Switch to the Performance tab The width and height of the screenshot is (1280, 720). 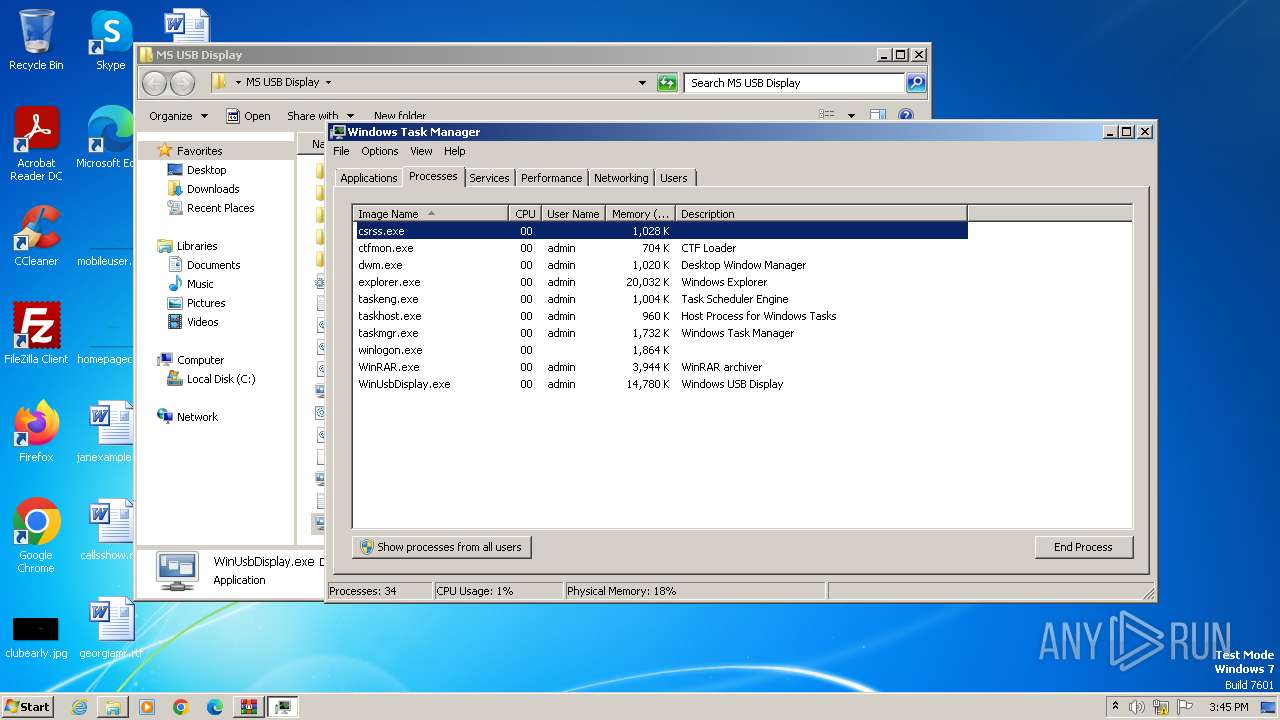pos(551,178)
